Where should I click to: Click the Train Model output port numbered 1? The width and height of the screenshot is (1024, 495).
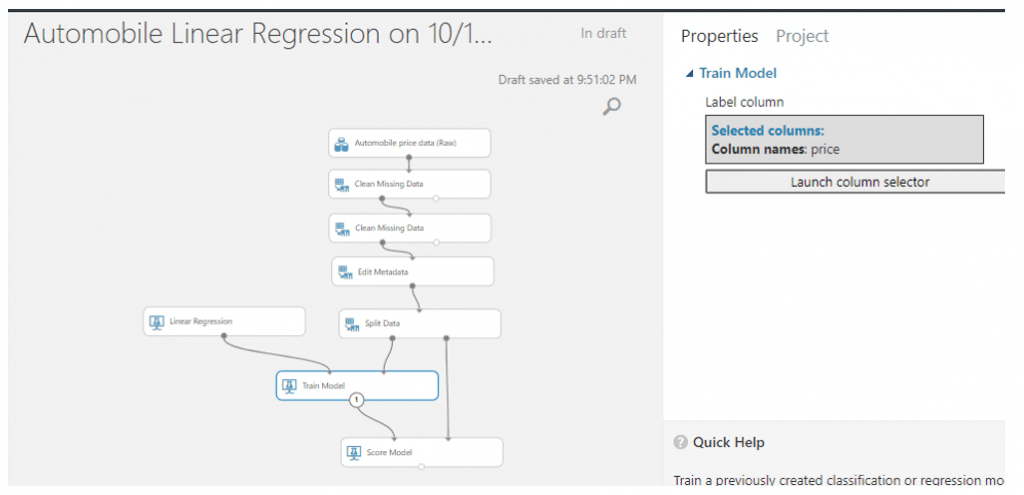pos(356,400)
